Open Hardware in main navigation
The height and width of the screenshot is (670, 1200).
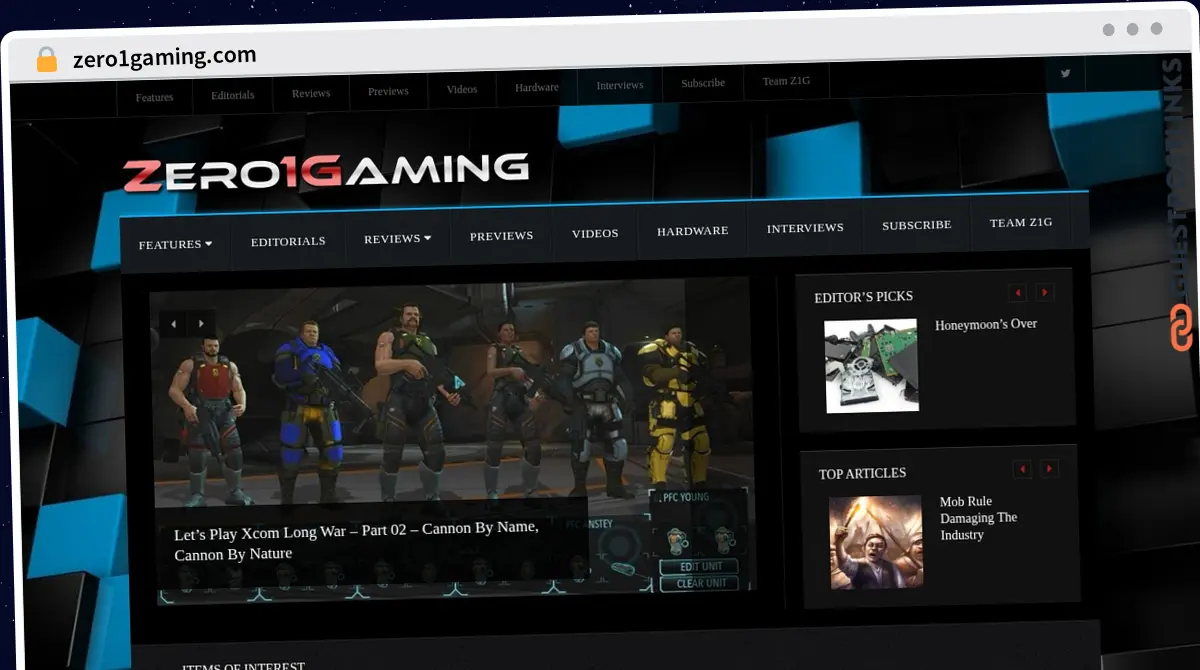(x=692, y=230)
